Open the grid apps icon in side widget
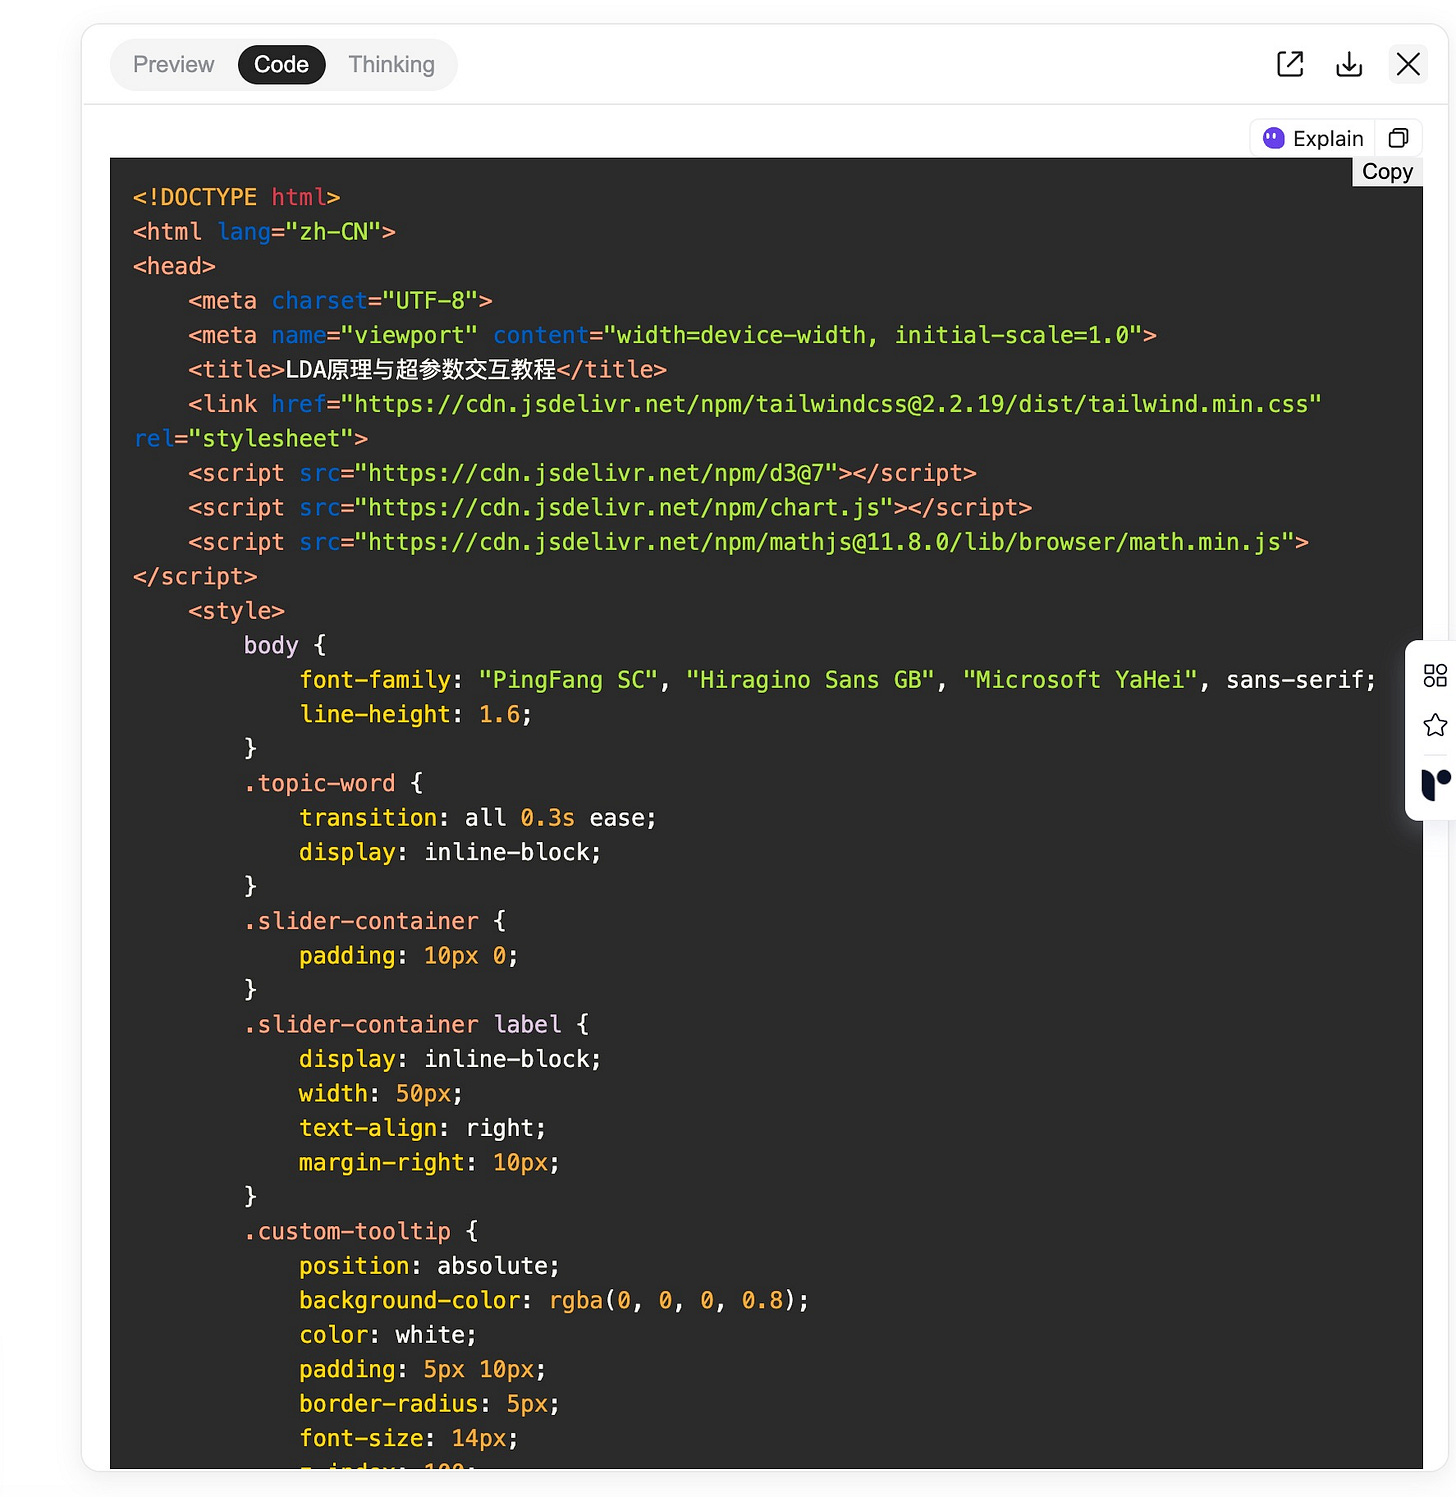This screenshot has width=1456, height=1497. click(x=1435, y=676)
